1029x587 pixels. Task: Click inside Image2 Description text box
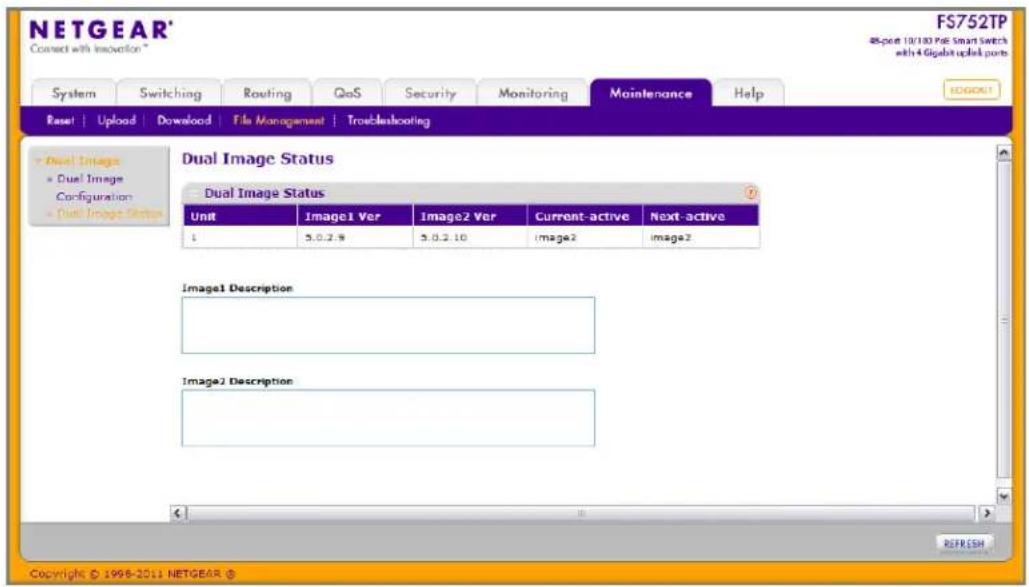388,418
